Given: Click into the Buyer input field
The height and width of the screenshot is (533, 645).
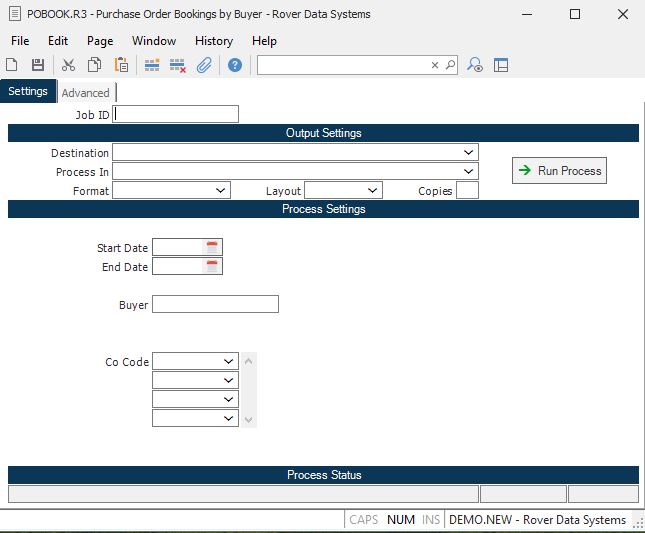Looking at the screenshot, I should tap(215, 304).
